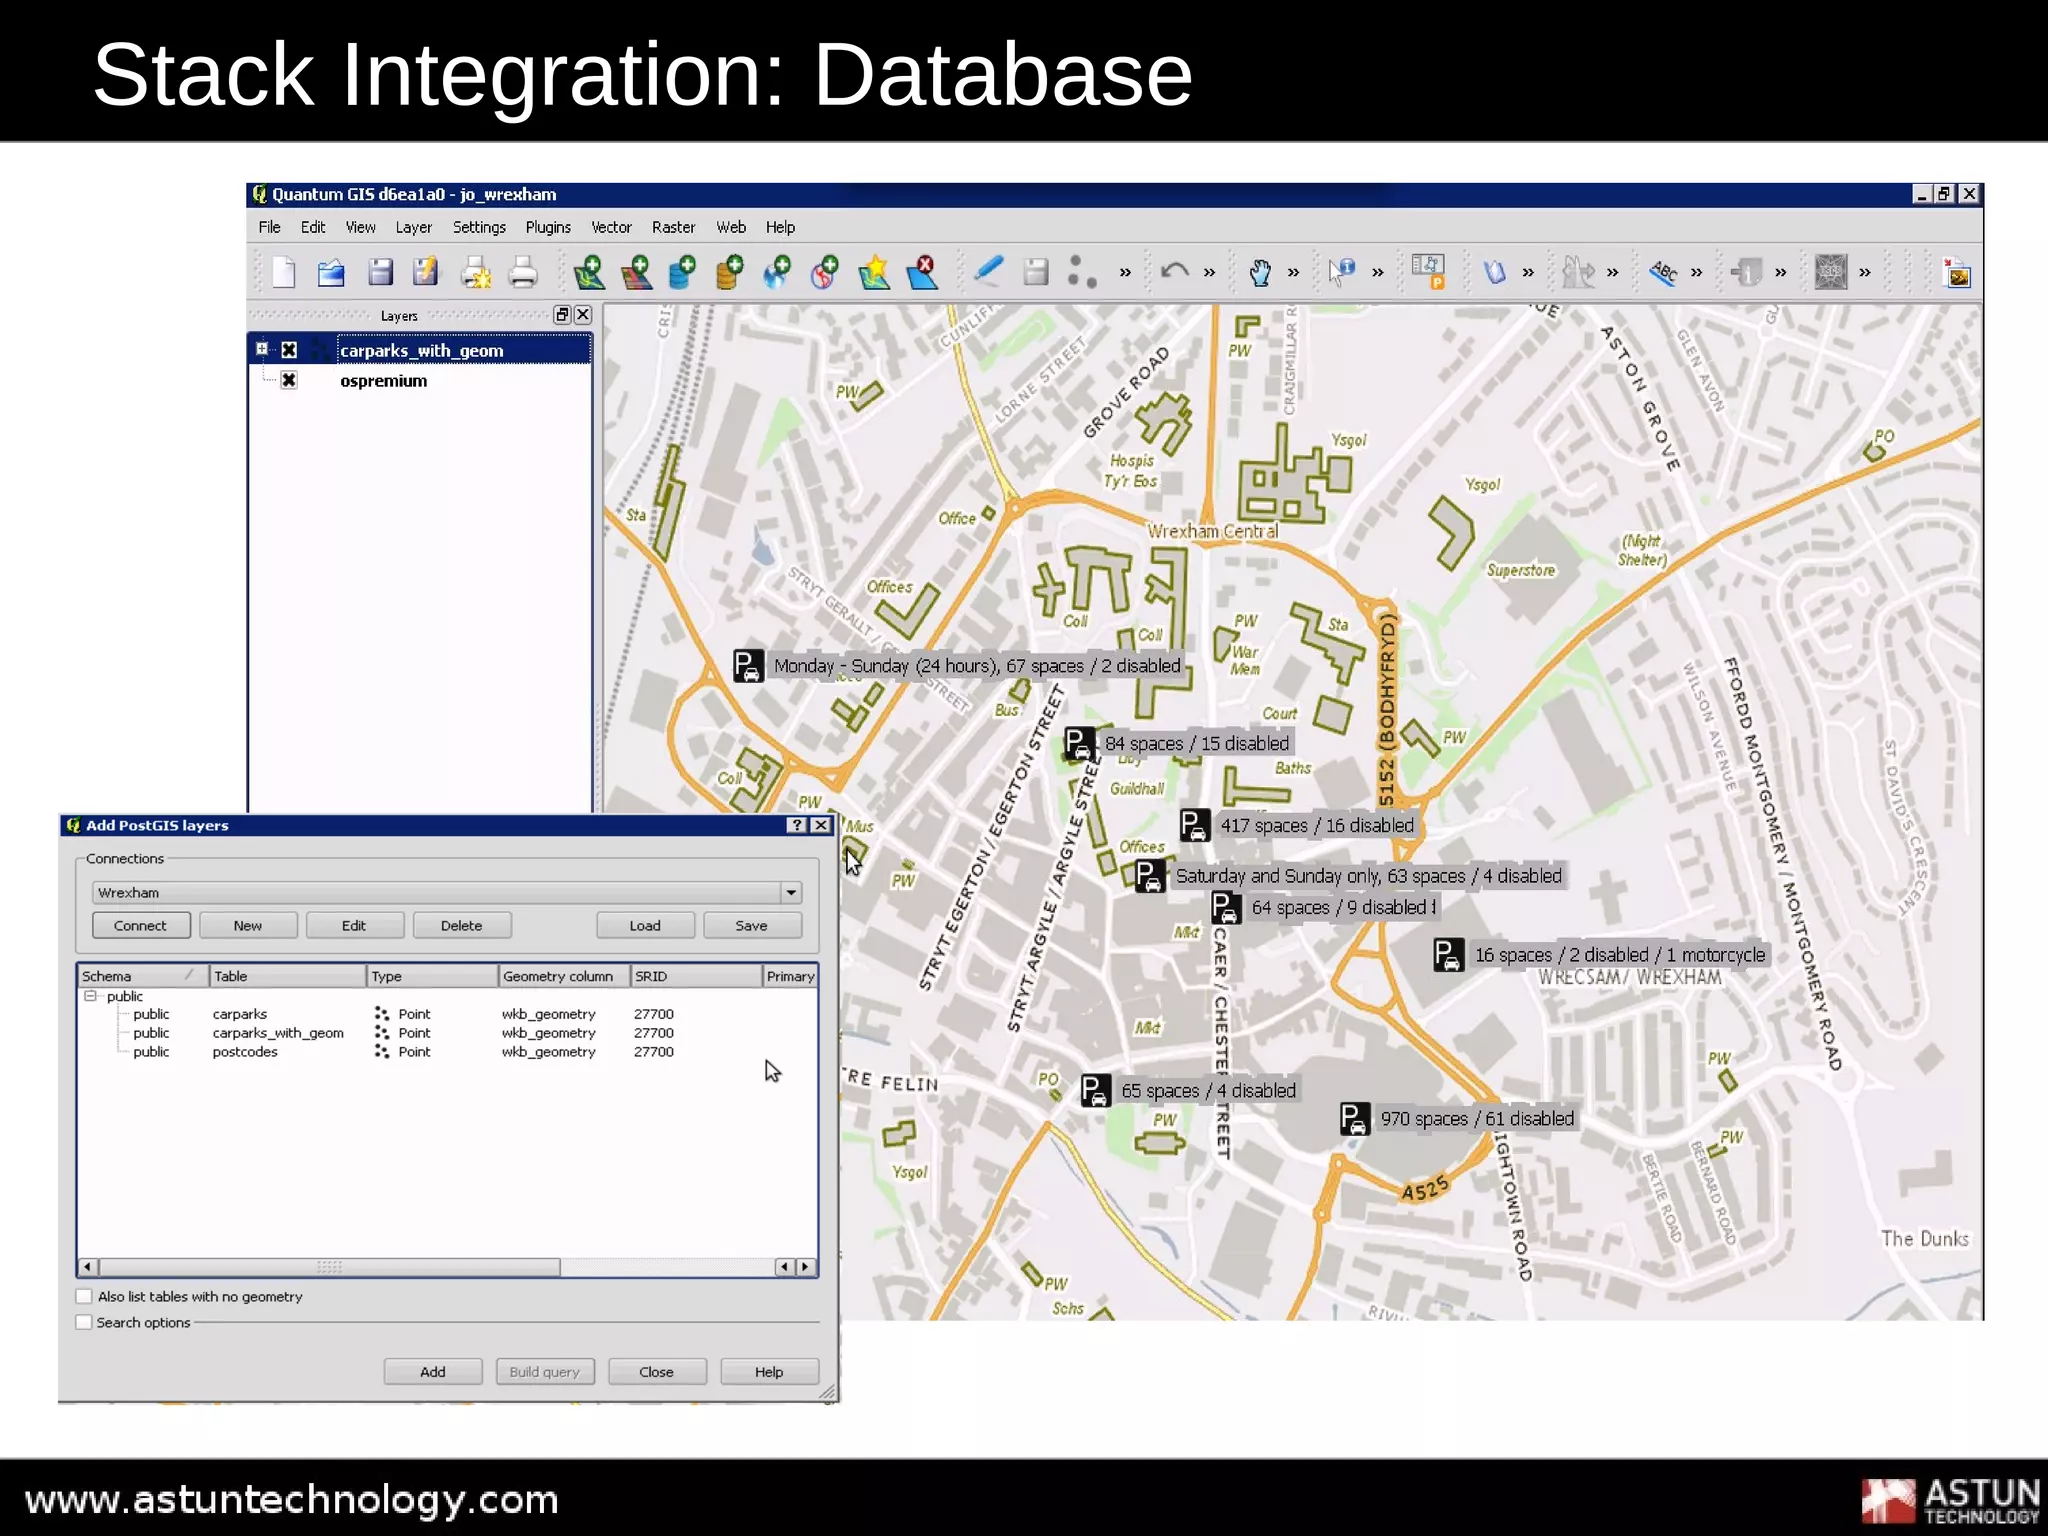Viewport: 2048px width, 1536px height.
Task: Expand hidden toolbar items next to Undo
Action: click(1210, 272)
